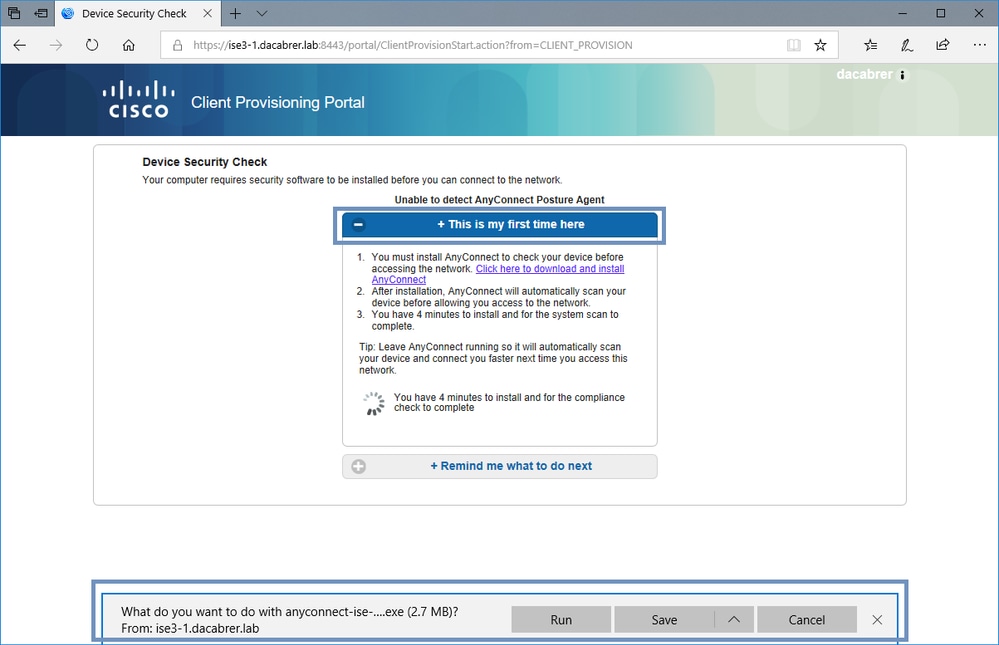Click the lock icon in the address bar
Image resolution: width=999 pixels, height=645 pixels.
(178, 45)
